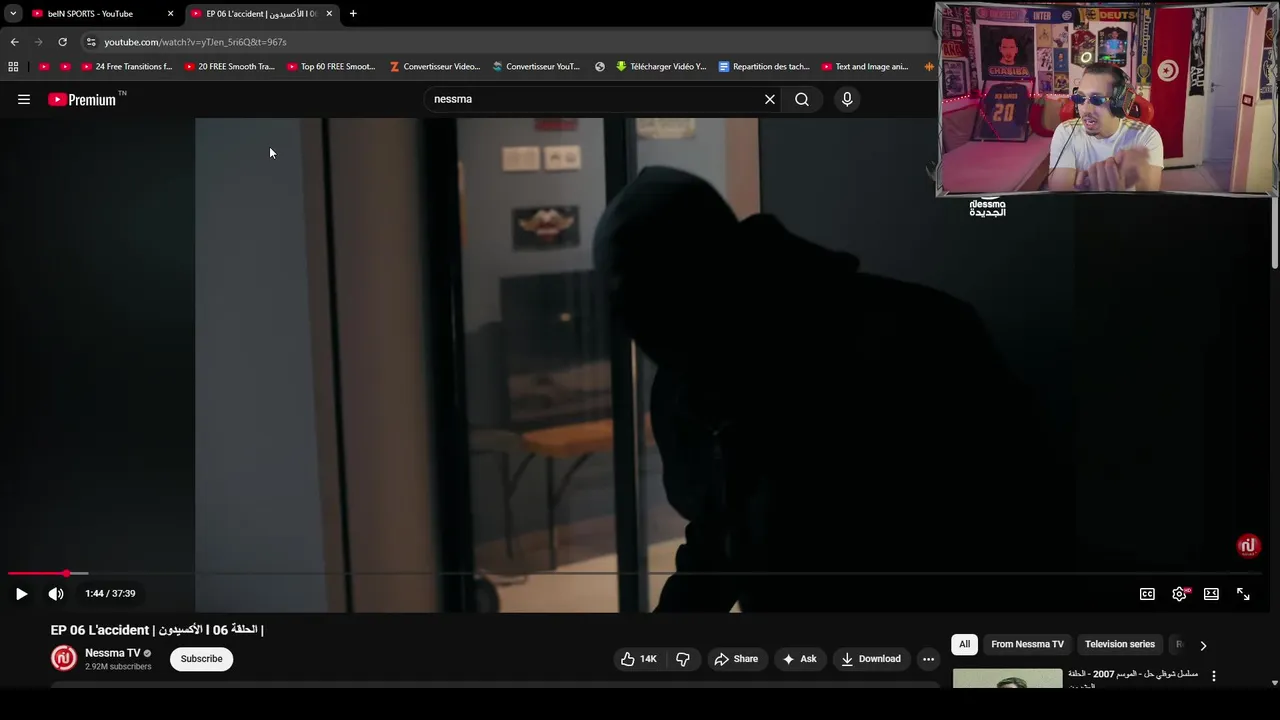Open options for the suggested 2007 video
The image size is (1280, 720).
pyautogui.click(x=1214, y=677)
